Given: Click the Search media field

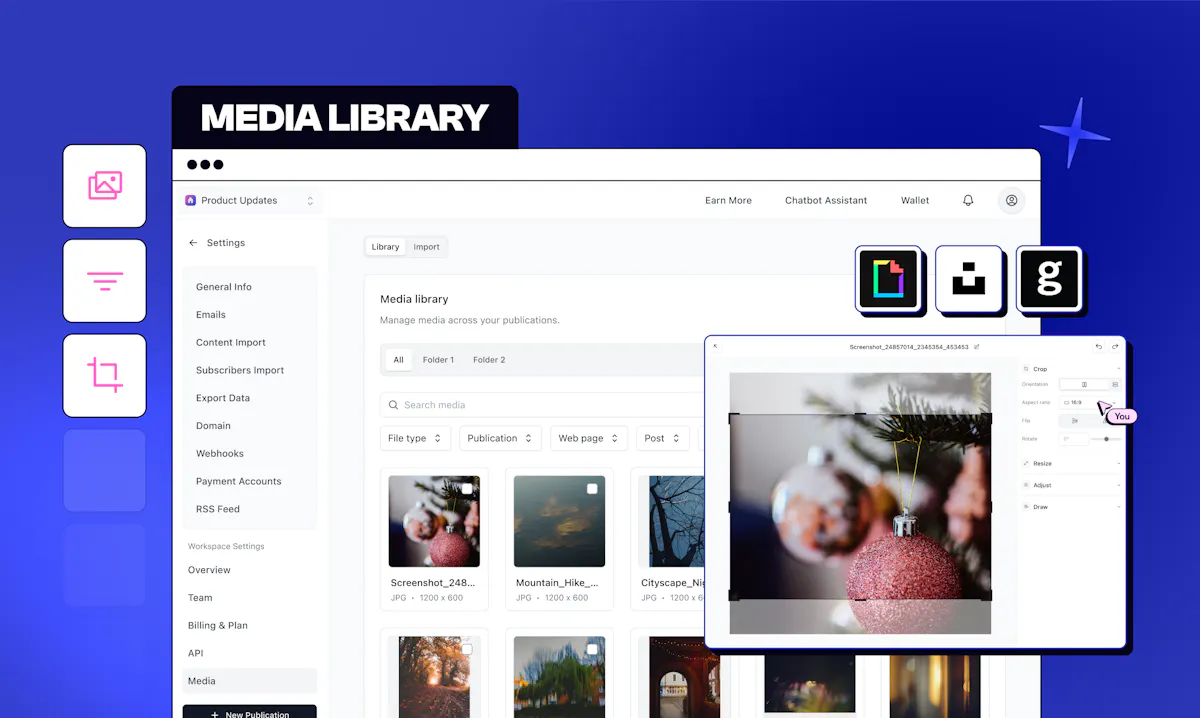Looking at the screenshot, I should tap(540, 405).
